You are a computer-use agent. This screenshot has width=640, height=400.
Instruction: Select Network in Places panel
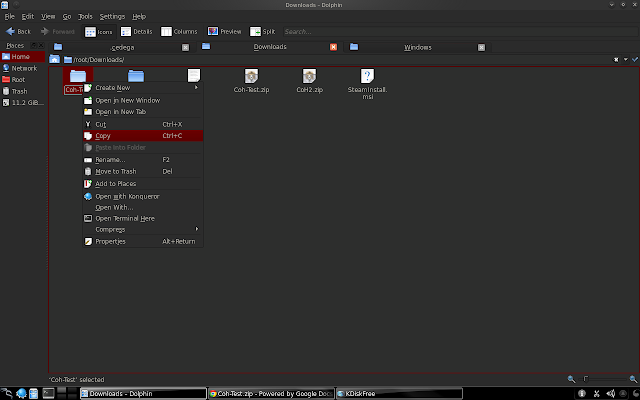22,68
